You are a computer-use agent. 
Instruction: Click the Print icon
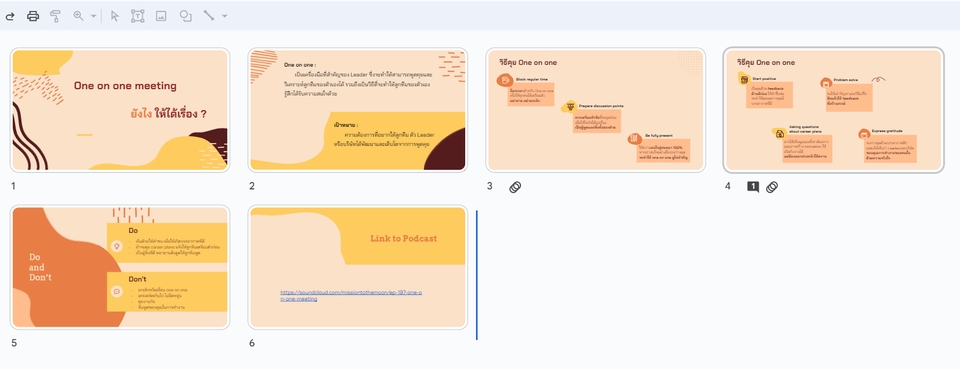[x=33, y=16]
